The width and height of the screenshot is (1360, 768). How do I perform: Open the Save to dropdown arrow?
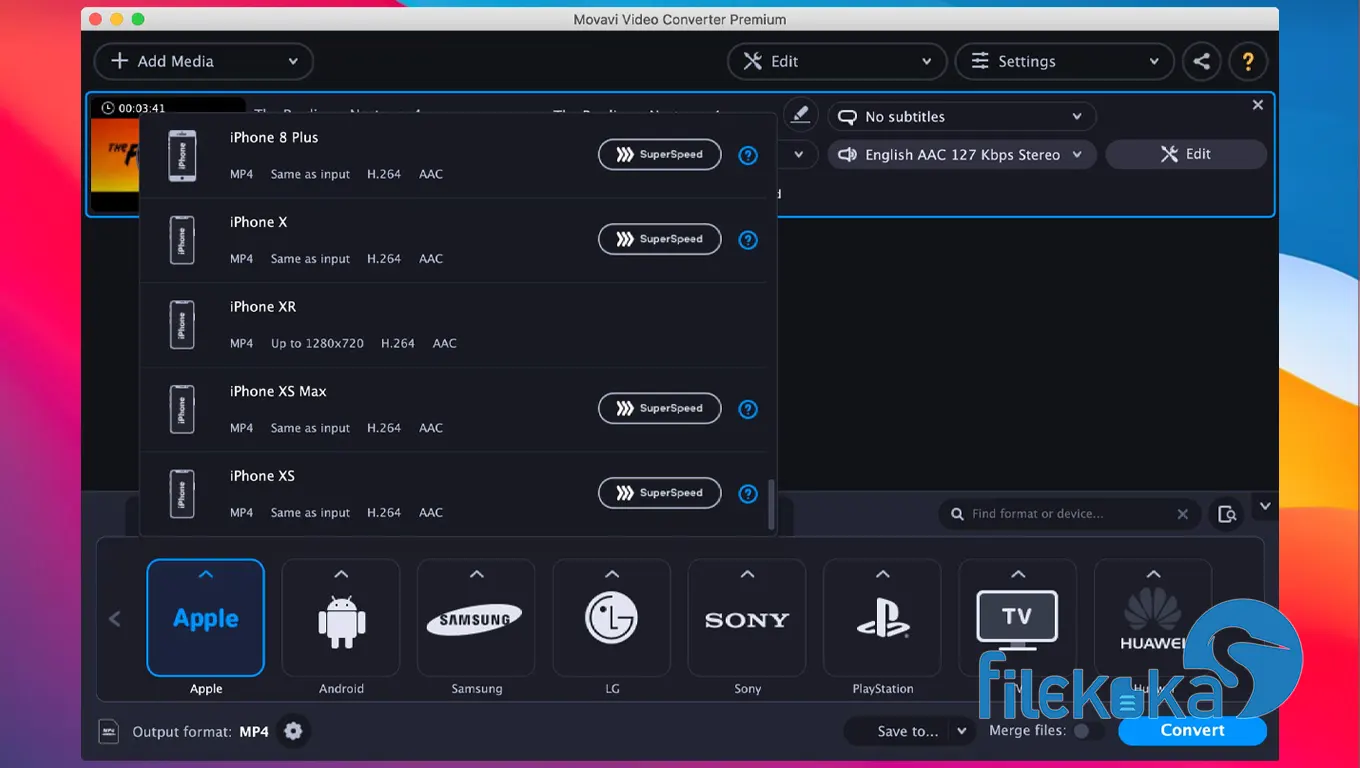point(962,731)
